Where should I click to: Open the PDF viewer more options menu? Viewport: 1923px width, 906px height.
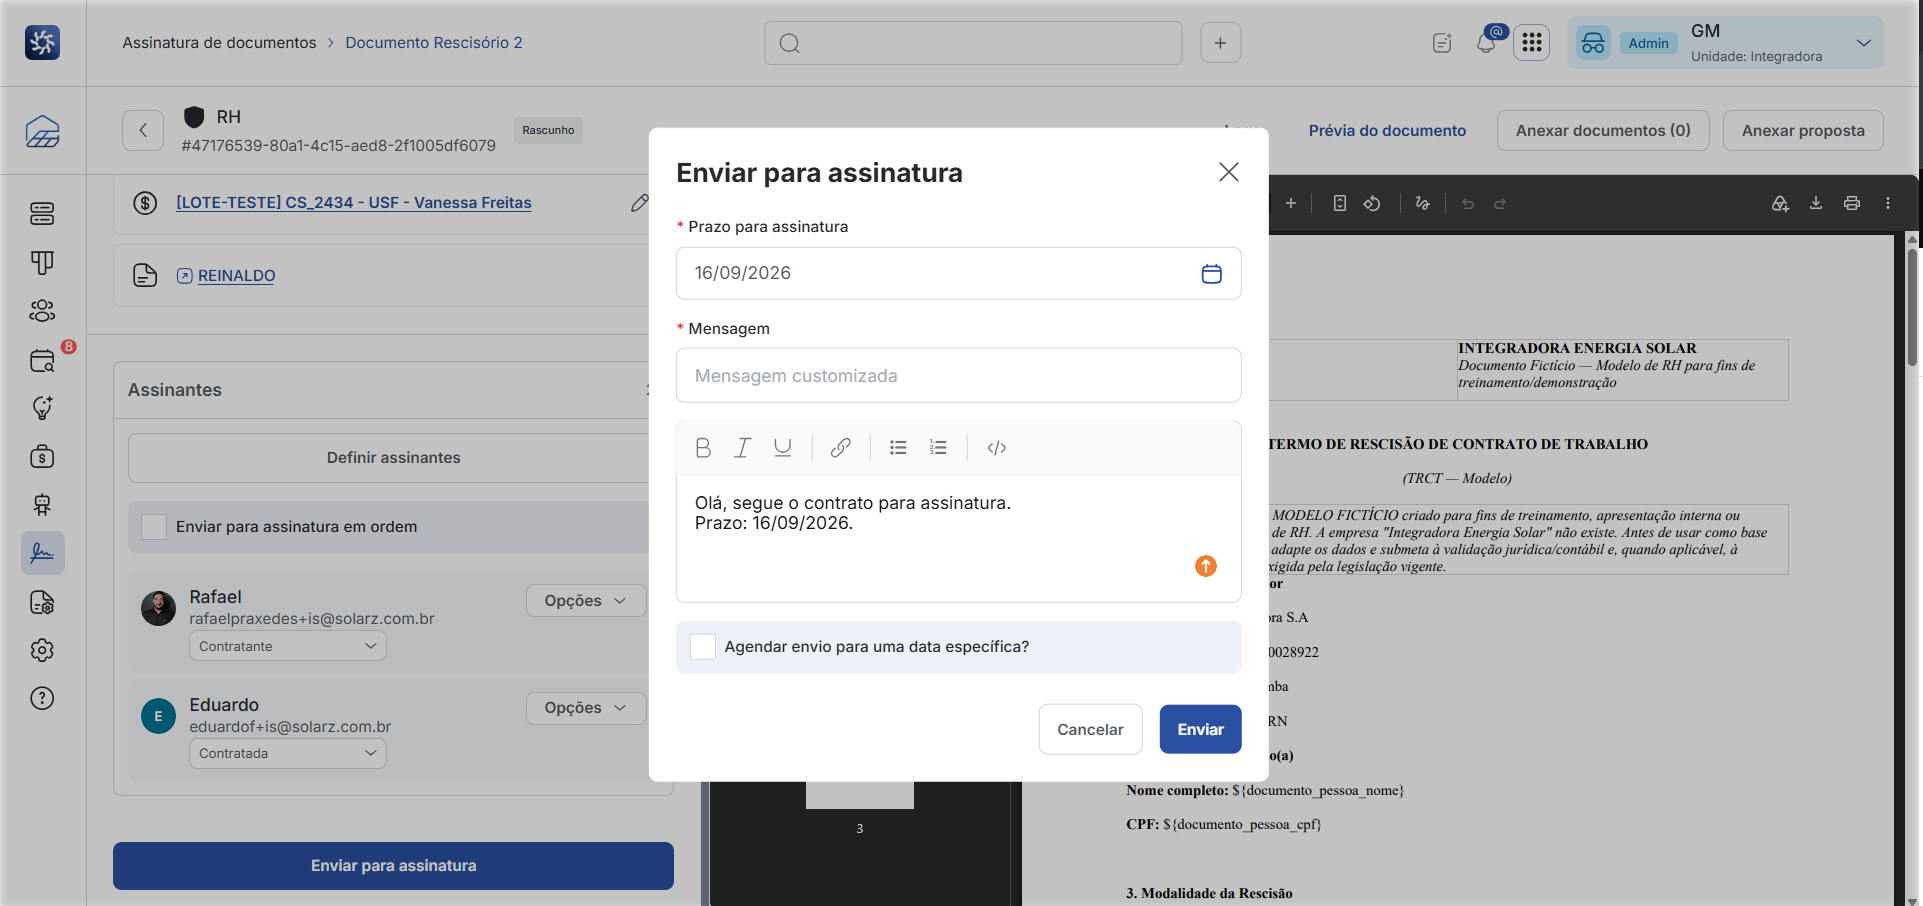[x=1888, y=203]
